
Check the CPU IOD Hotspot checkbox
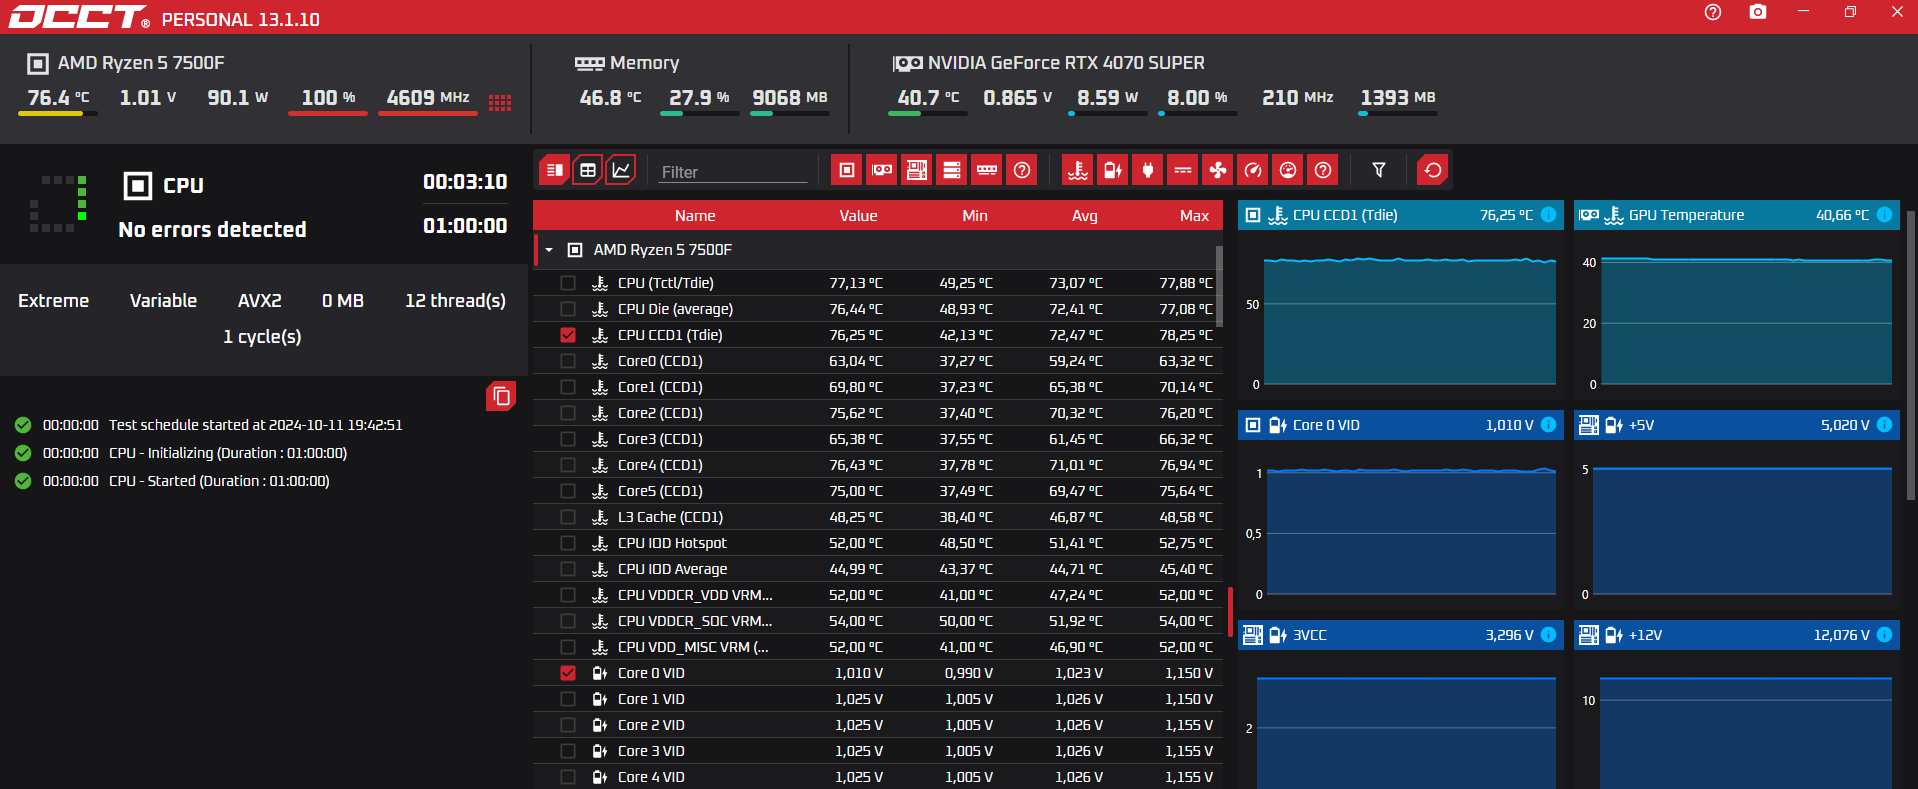[568, 543]
